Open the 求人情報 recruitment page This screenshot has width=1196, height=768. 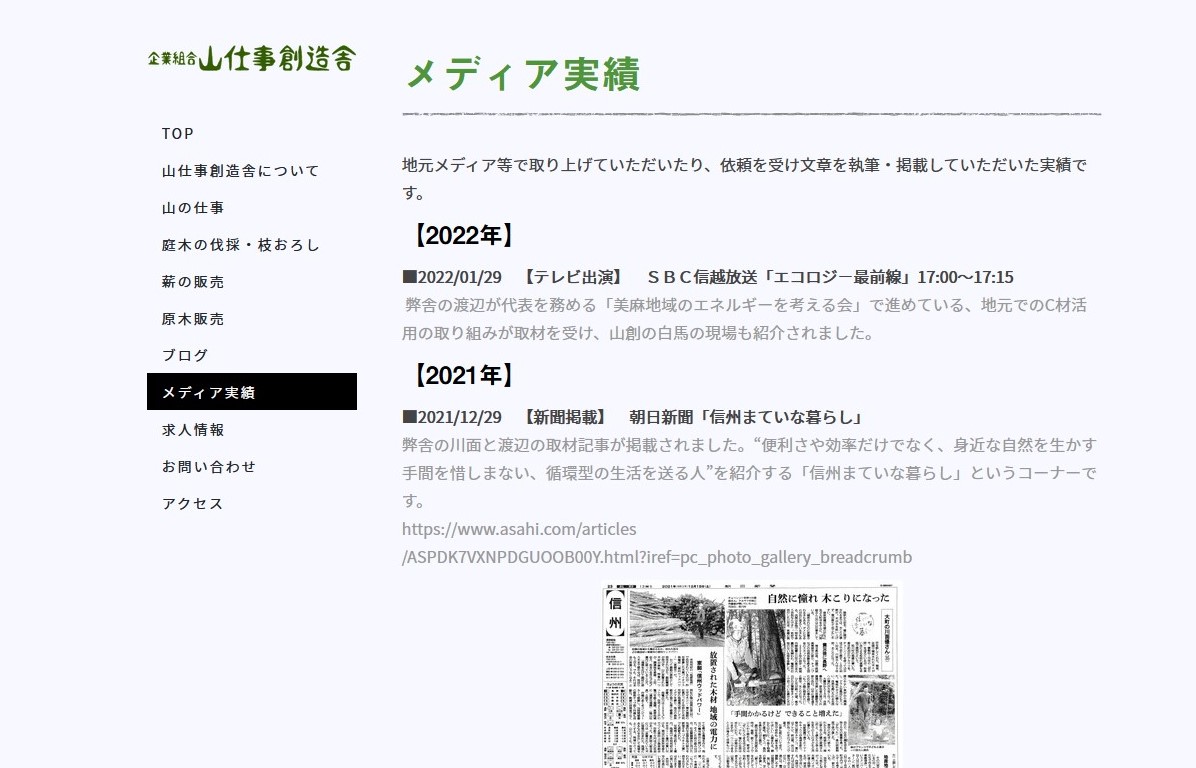pos(192,429)
